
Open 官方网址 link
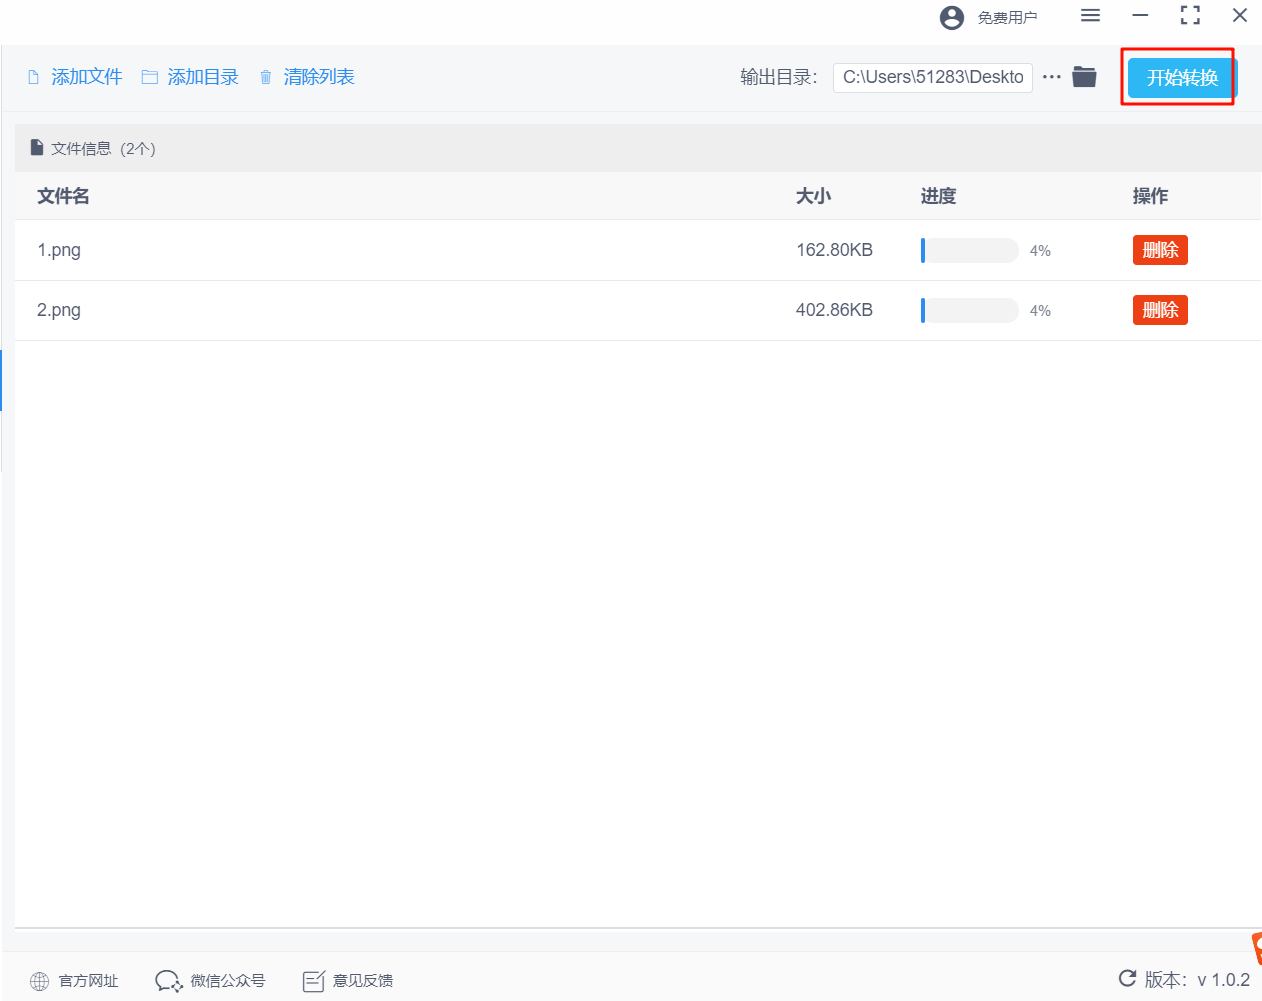pos(89,981)
